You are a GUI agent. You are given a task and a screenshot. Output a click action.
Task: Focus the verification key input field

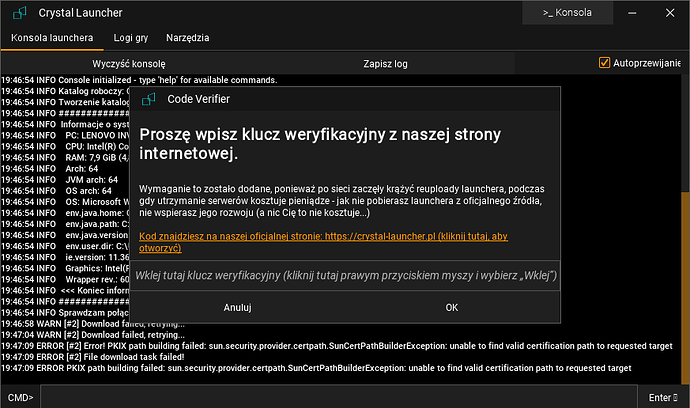pyautogui.click(x=345, y=276)
